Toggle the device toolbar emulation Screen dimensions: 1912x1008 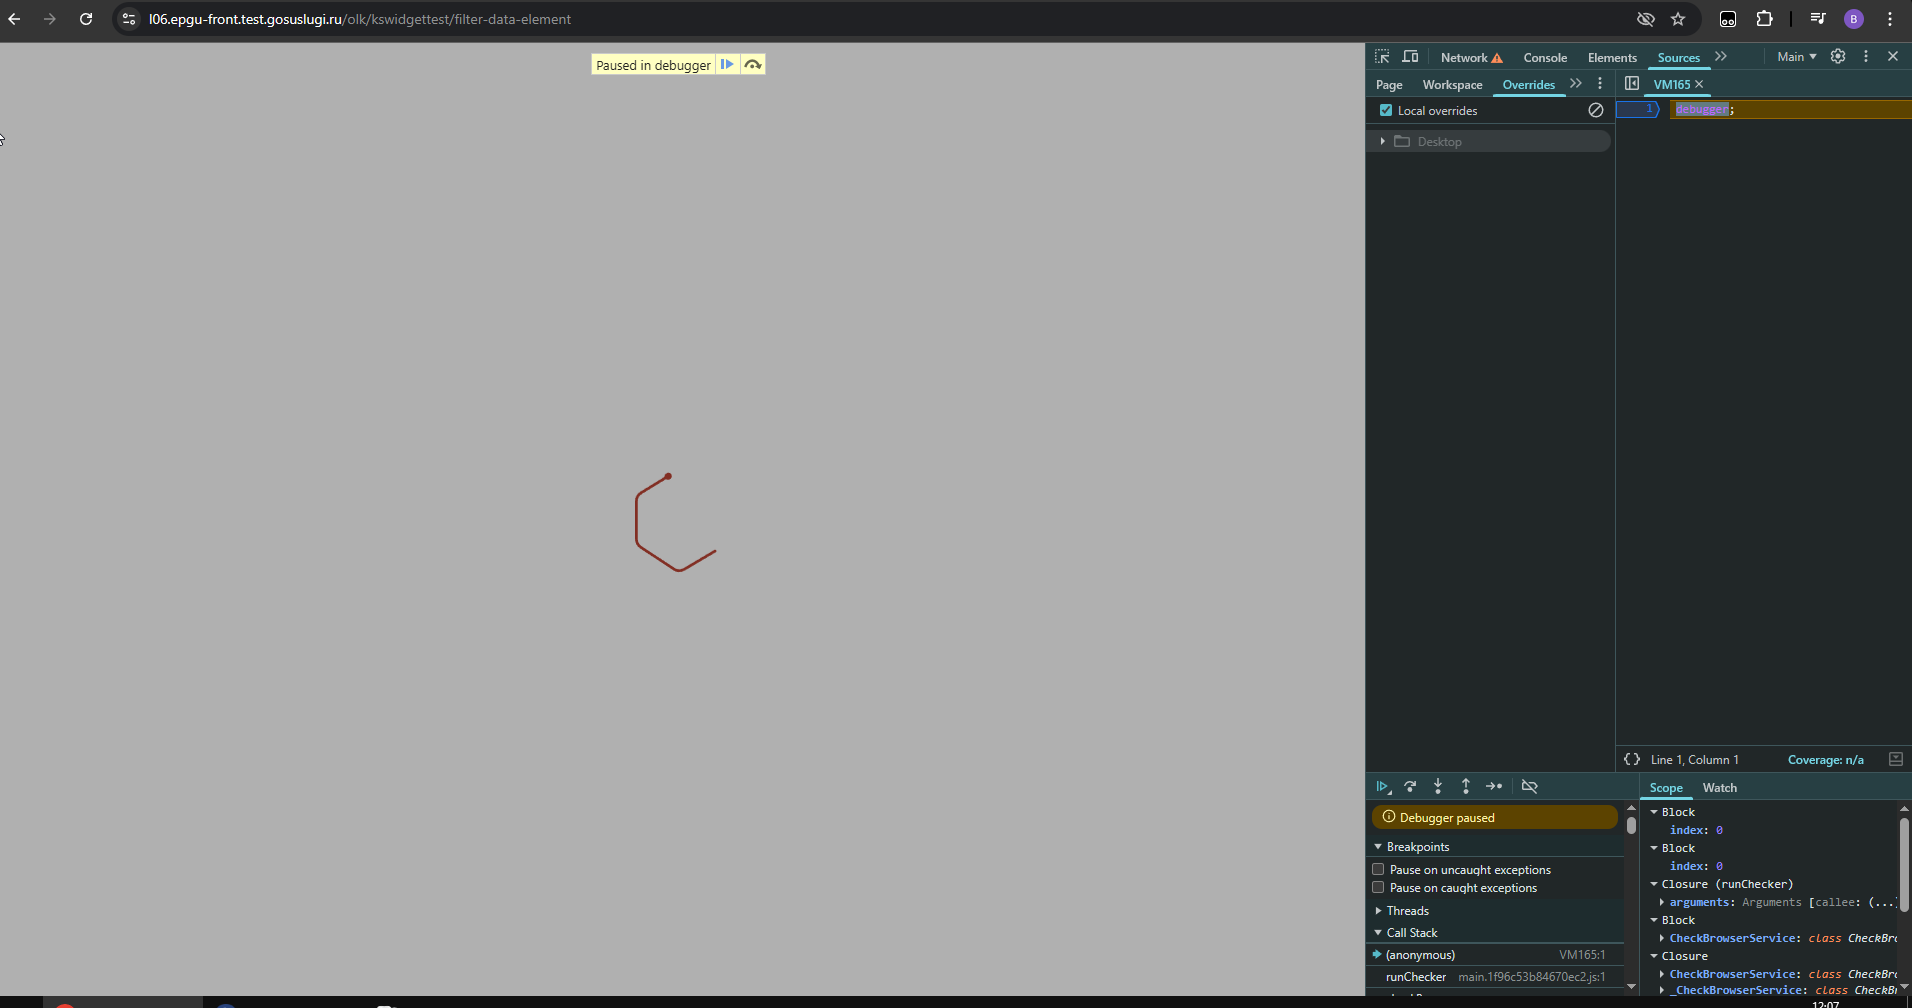tap(1410, 57)
